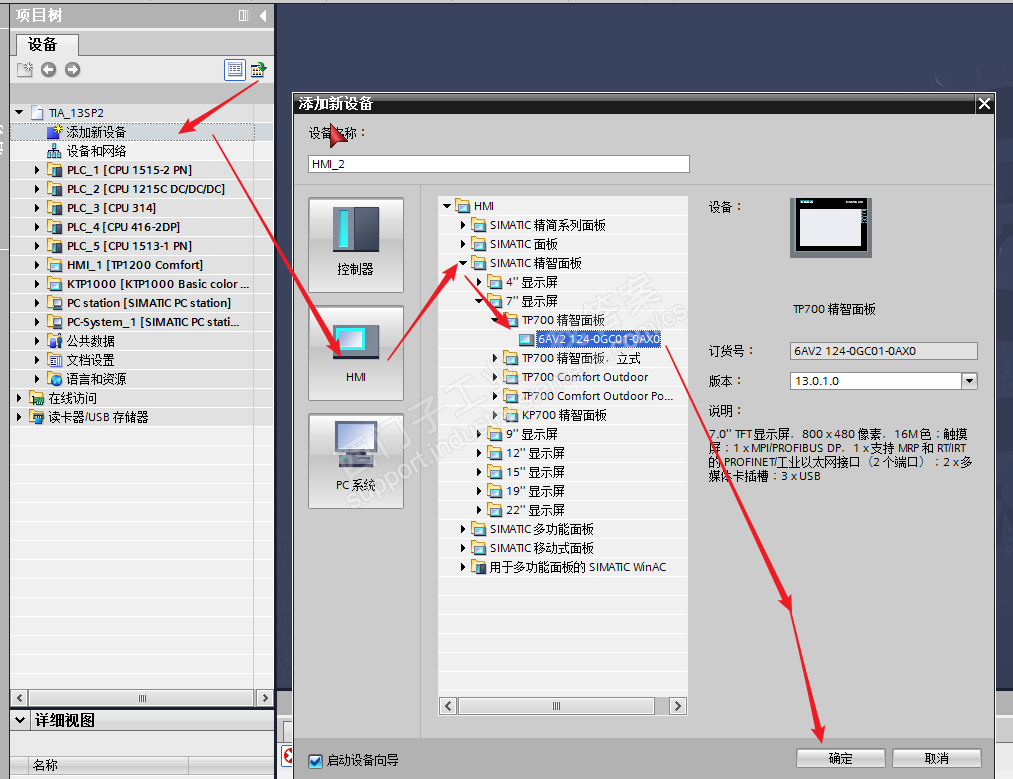Collapse the TIA_13SP2 project node
Viewport: 1013px width, 779px height.
(19, 112)
